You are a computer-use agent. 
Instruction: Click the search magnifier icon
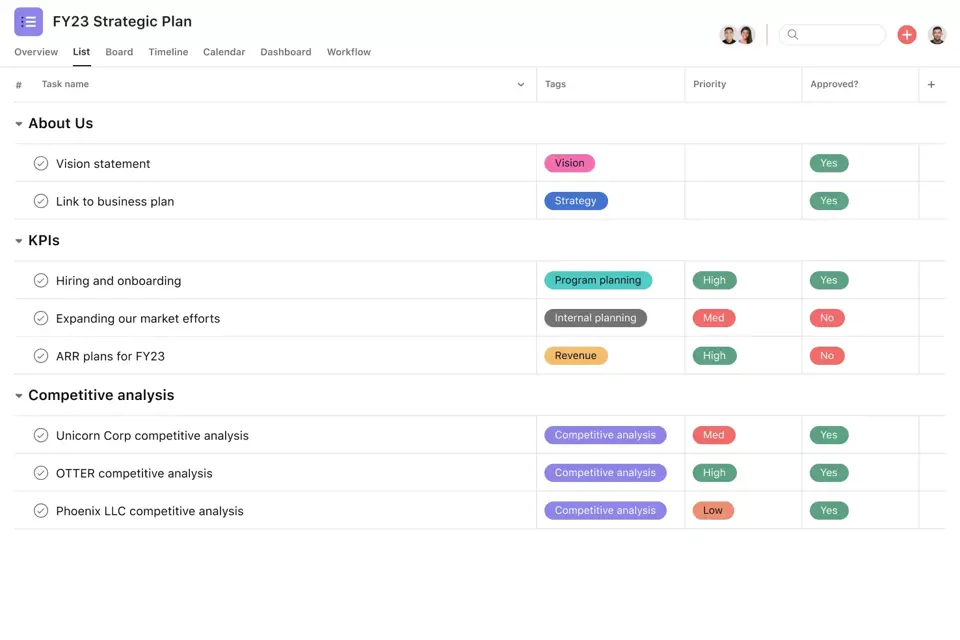793,34
